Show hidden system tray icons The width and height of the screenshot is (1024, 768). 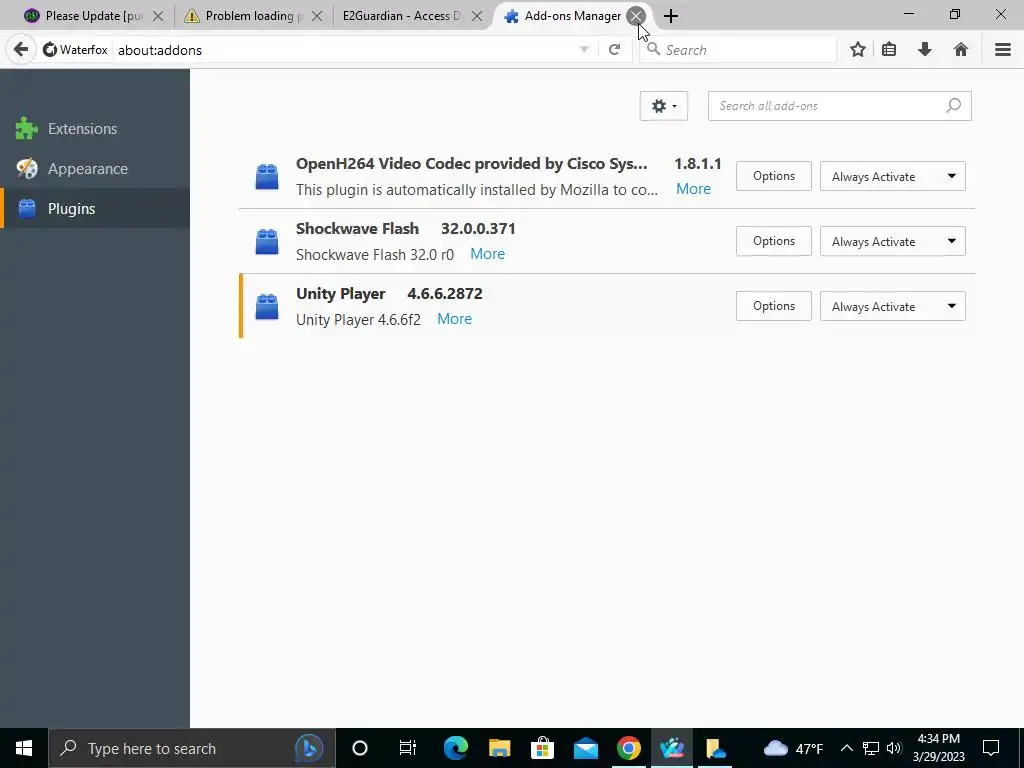pyautogui.click(x=846, y=748)
